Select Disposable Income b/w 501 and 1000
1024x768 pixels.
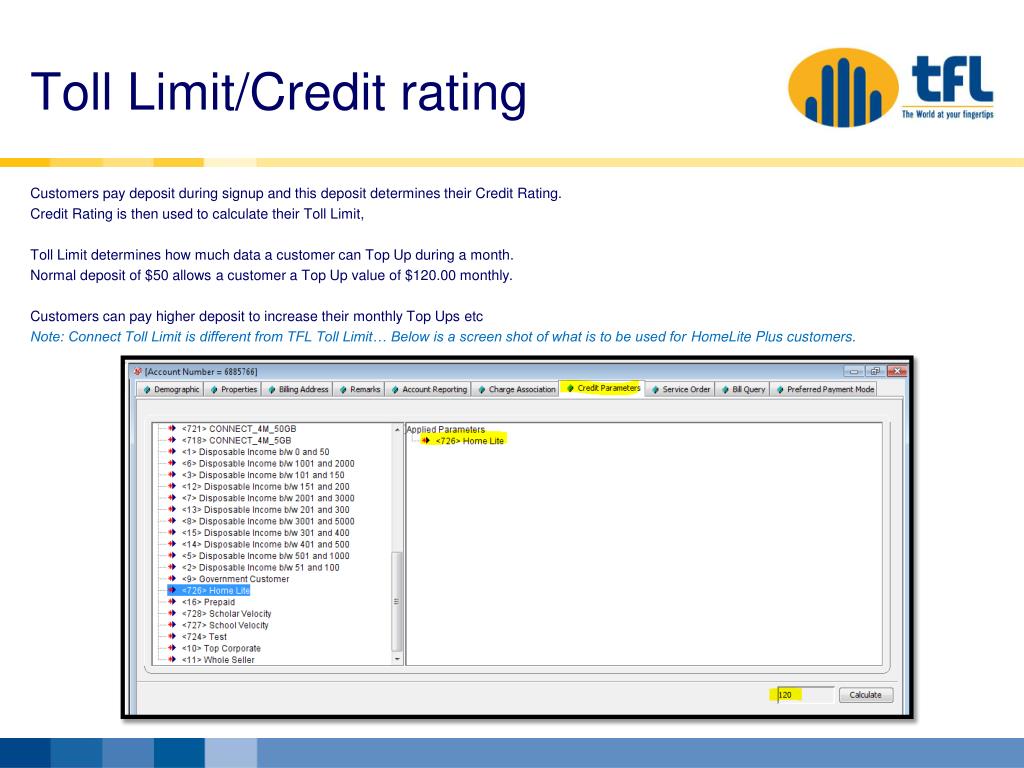click(x=265, y=556)
